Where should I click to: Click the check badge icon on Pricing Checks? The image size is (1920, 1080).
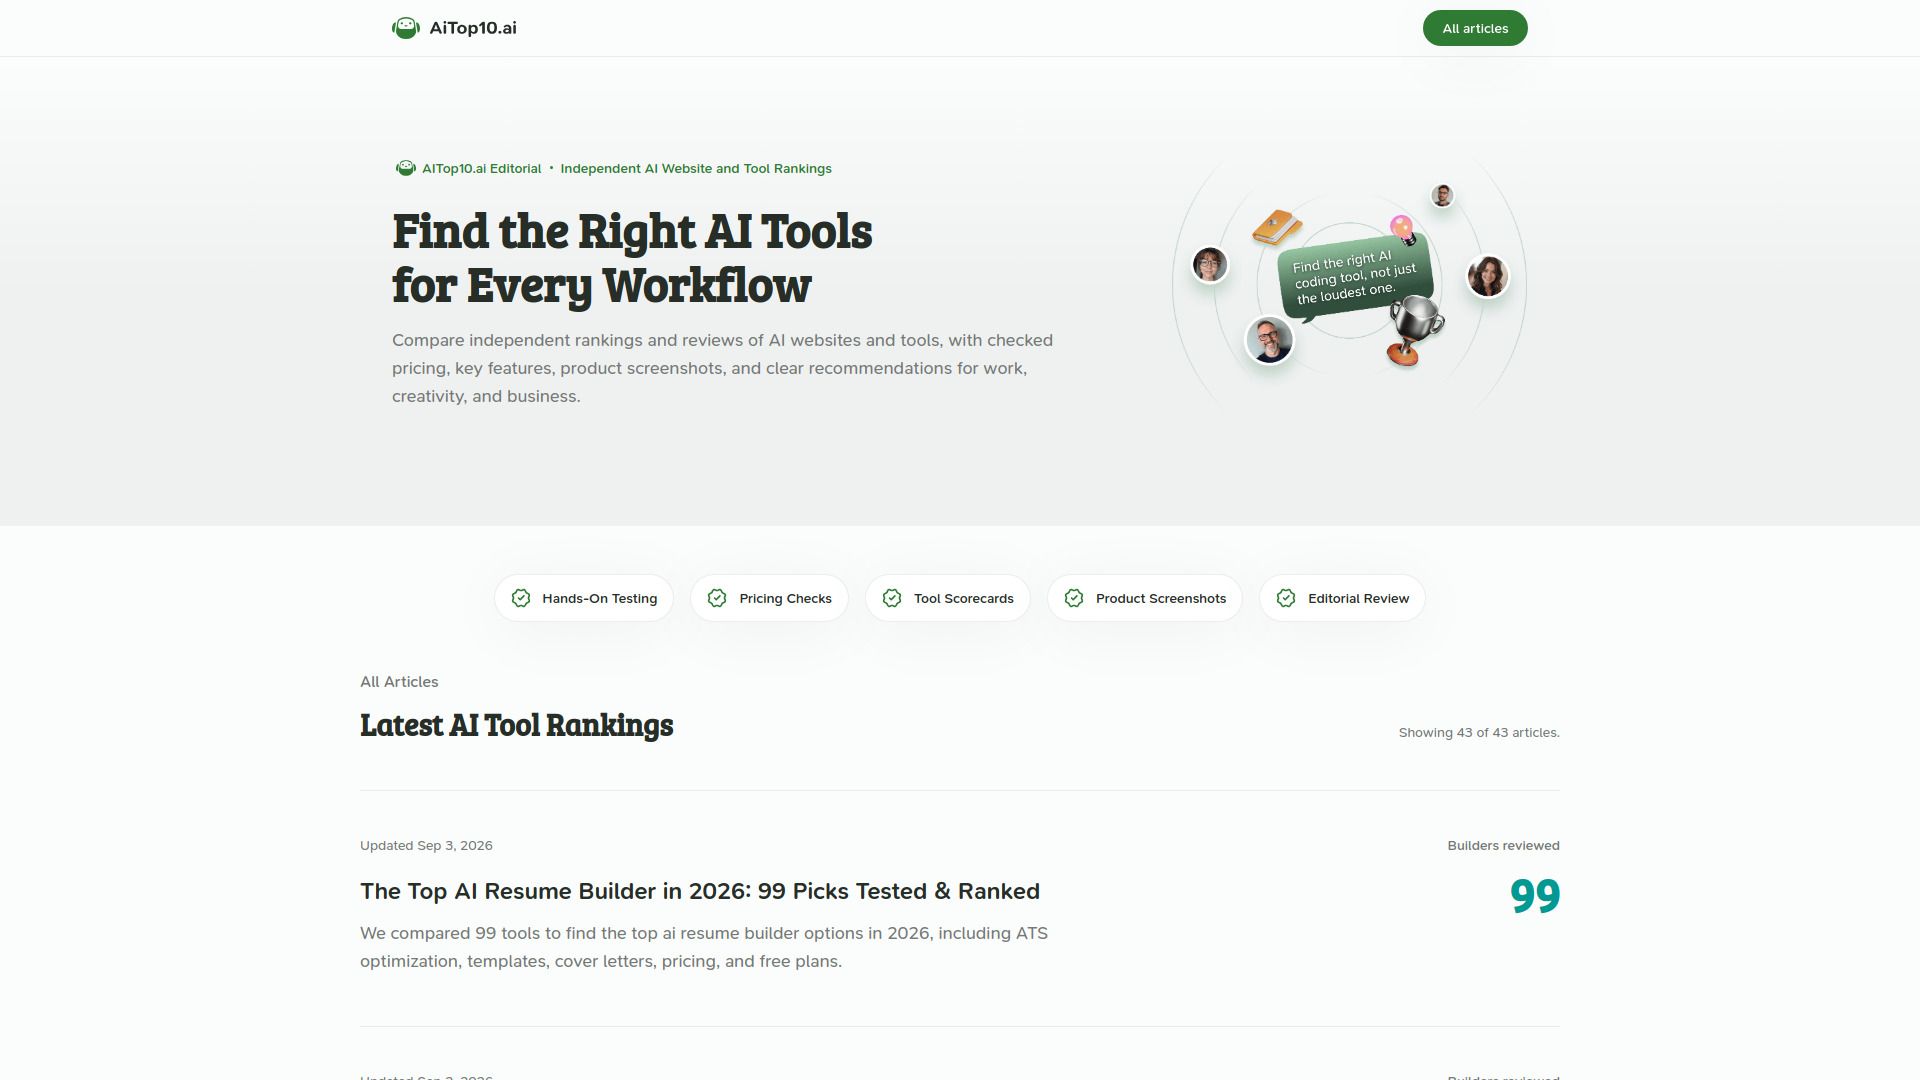pyautogui.click(x=717, y=598)
